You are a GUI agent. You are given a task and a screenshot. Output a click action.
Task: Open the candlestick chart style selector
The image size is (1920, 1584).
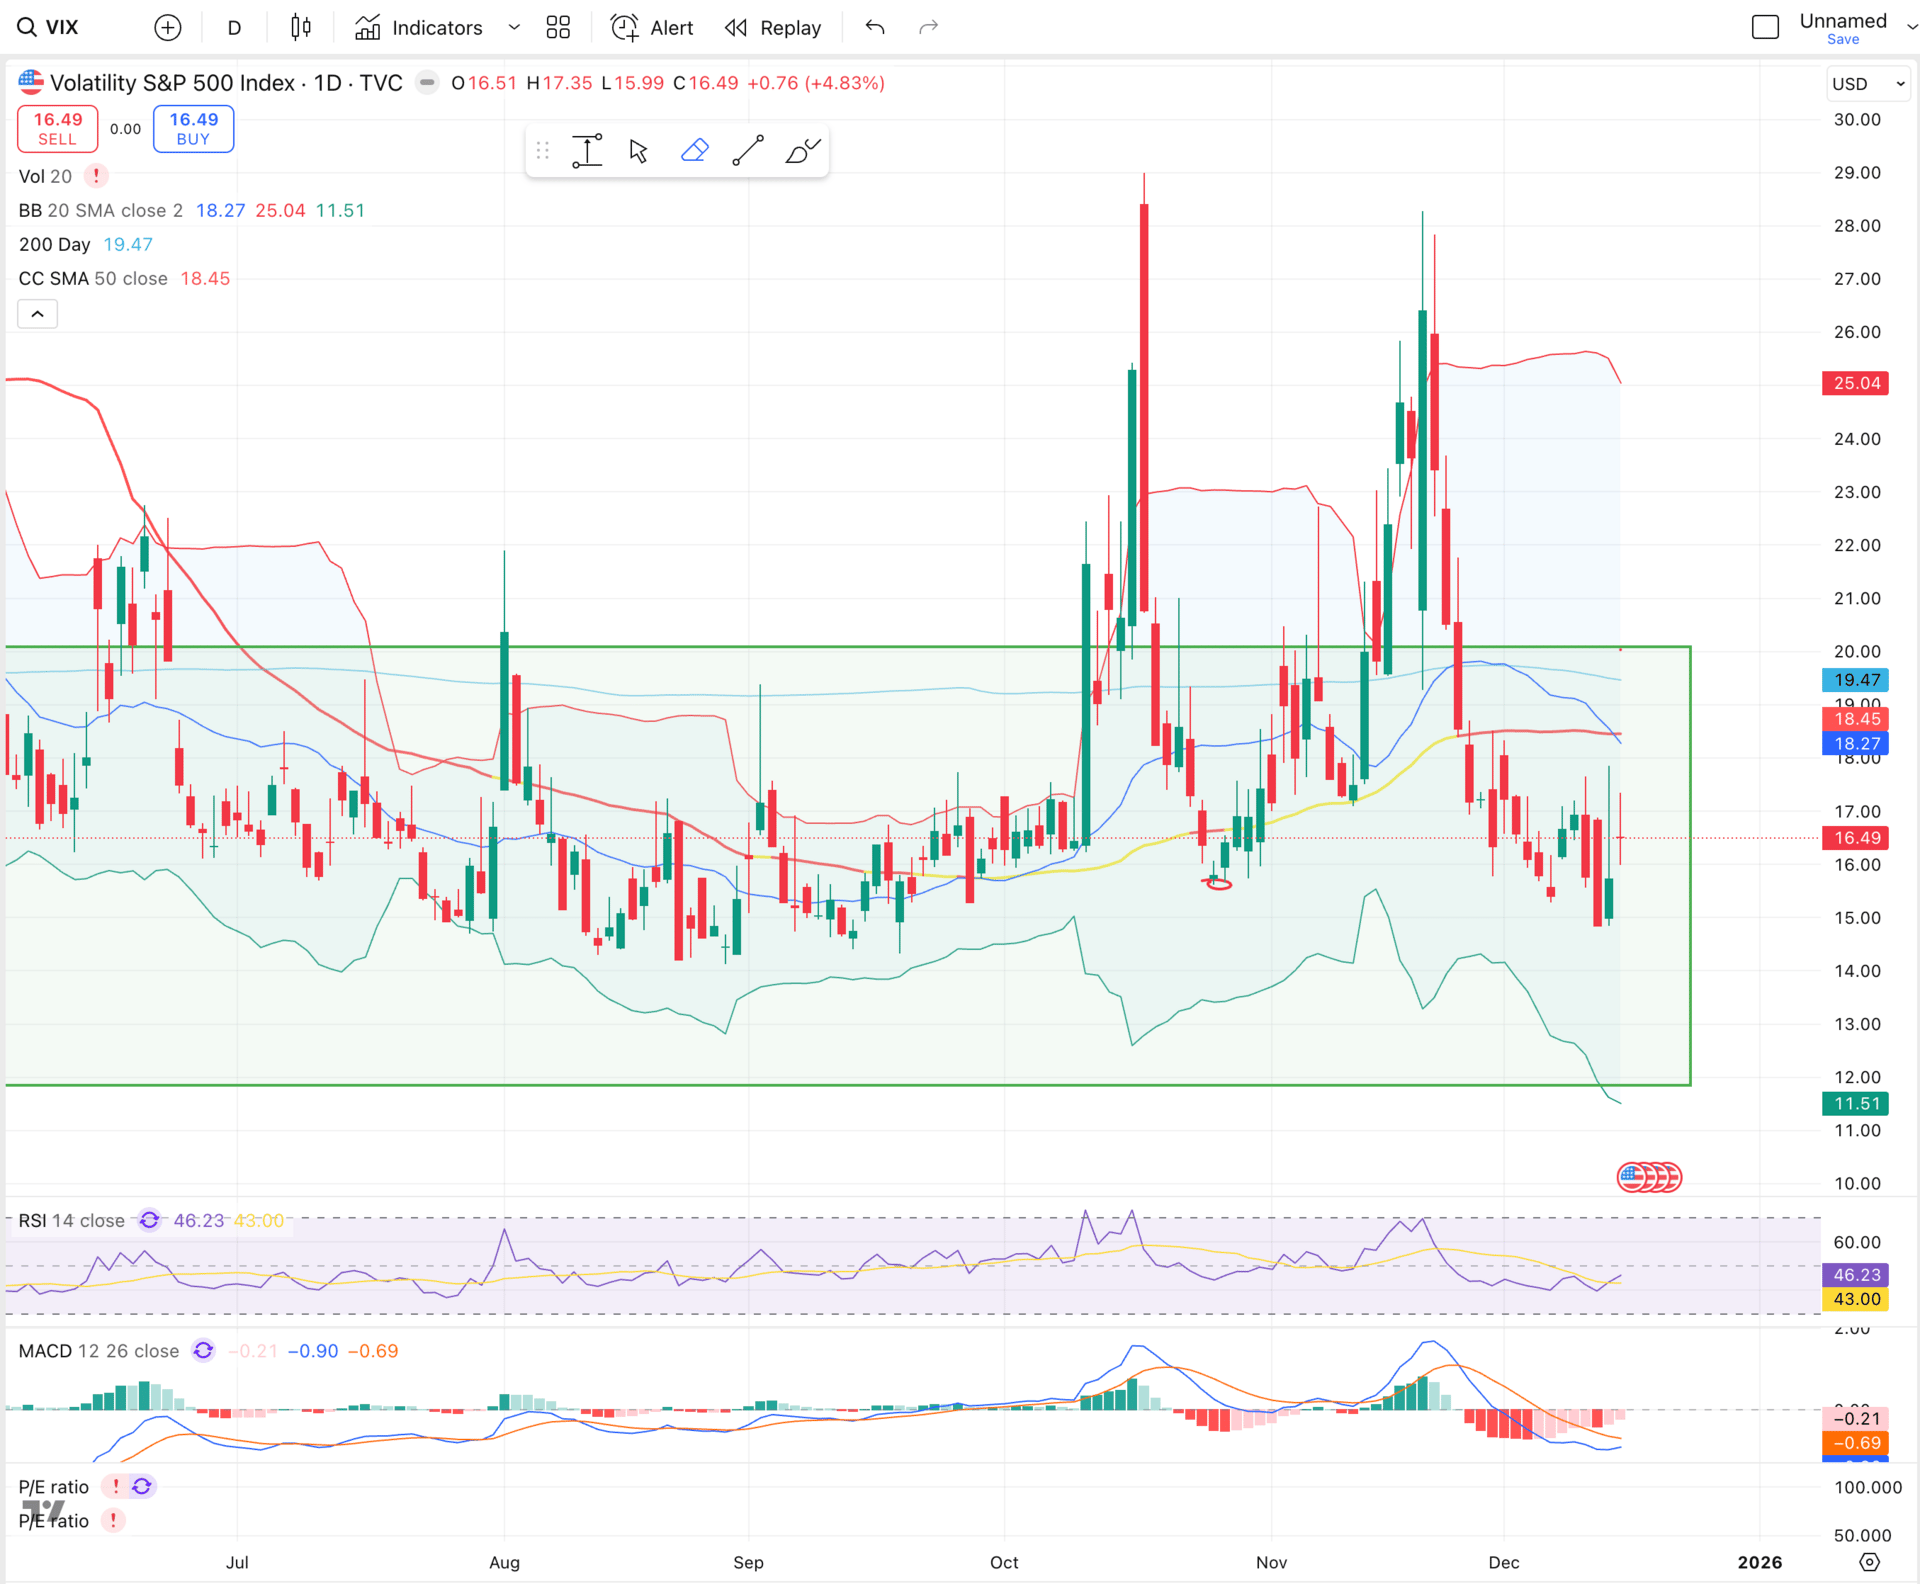[x=300, y=28]
